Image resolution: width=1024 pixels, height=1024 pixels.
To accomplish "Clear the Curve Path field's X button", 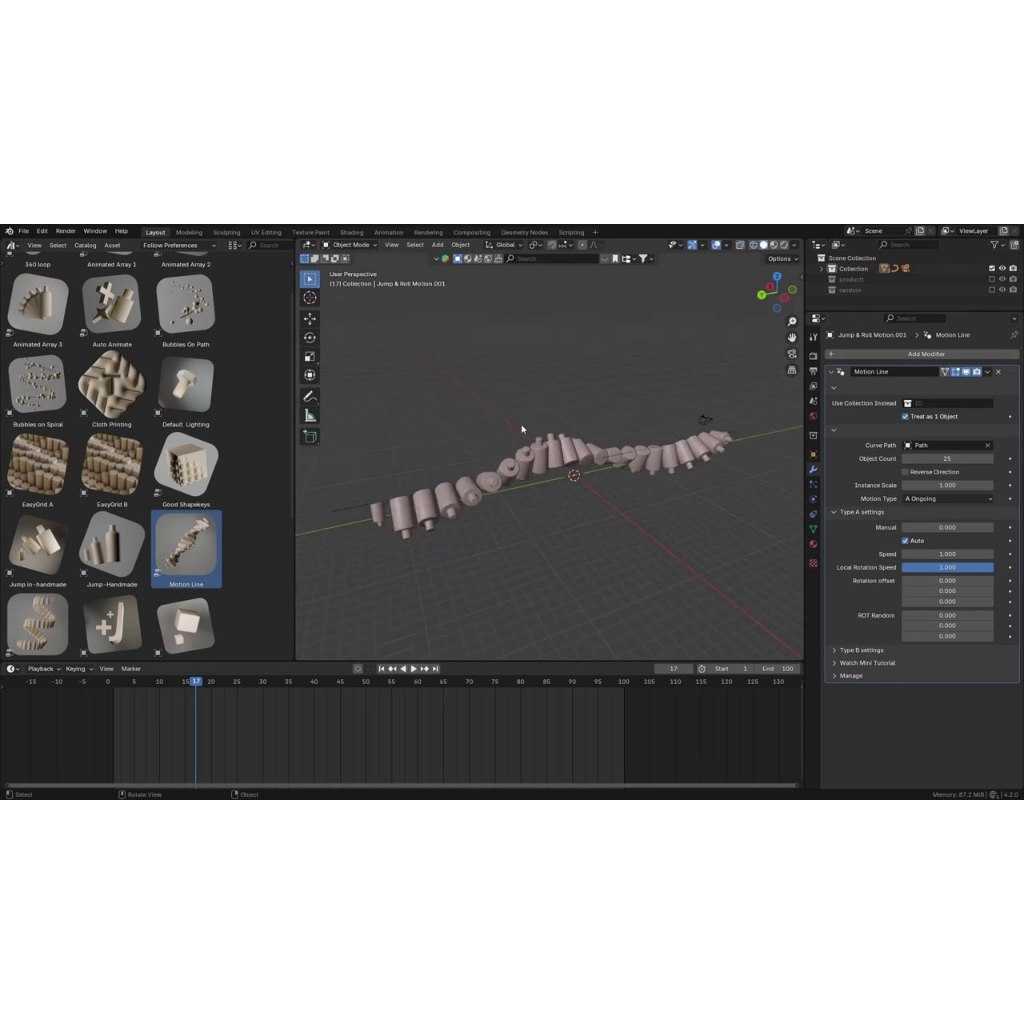I will 987,445.
